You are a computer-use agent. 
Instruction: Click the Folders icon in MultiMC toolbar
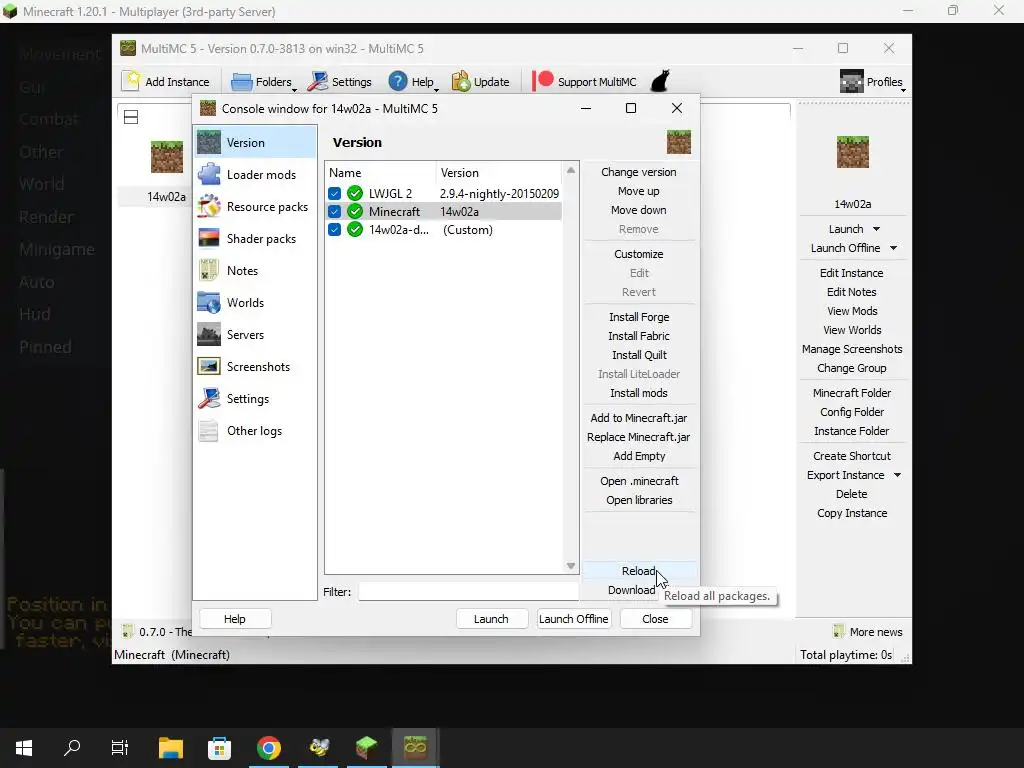[242, 82]
